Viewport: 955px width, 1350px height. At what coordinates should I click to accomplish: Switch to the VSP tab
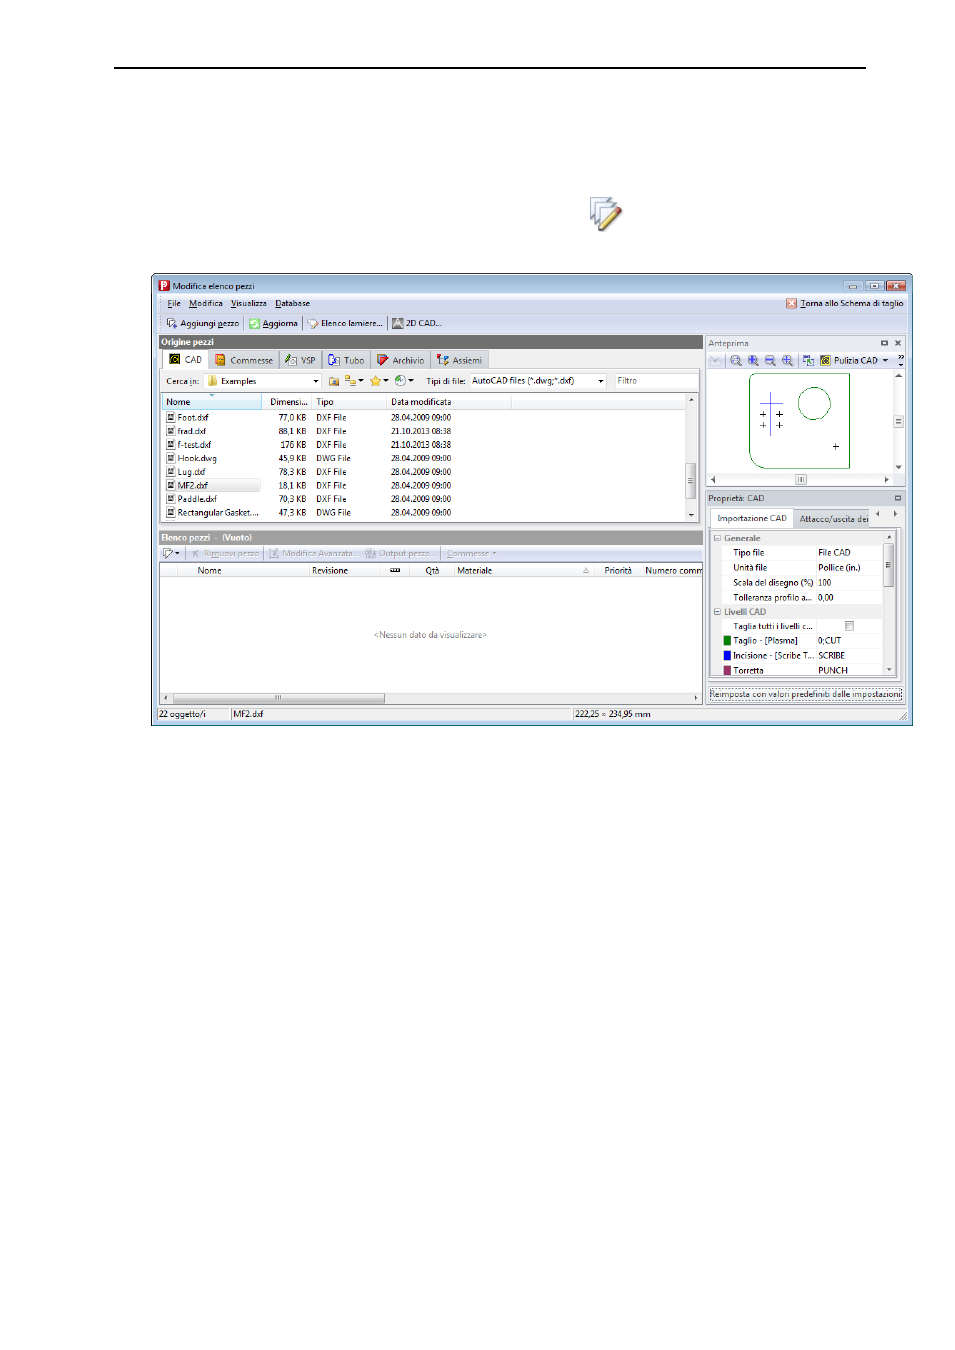click(x=300, y=360)
